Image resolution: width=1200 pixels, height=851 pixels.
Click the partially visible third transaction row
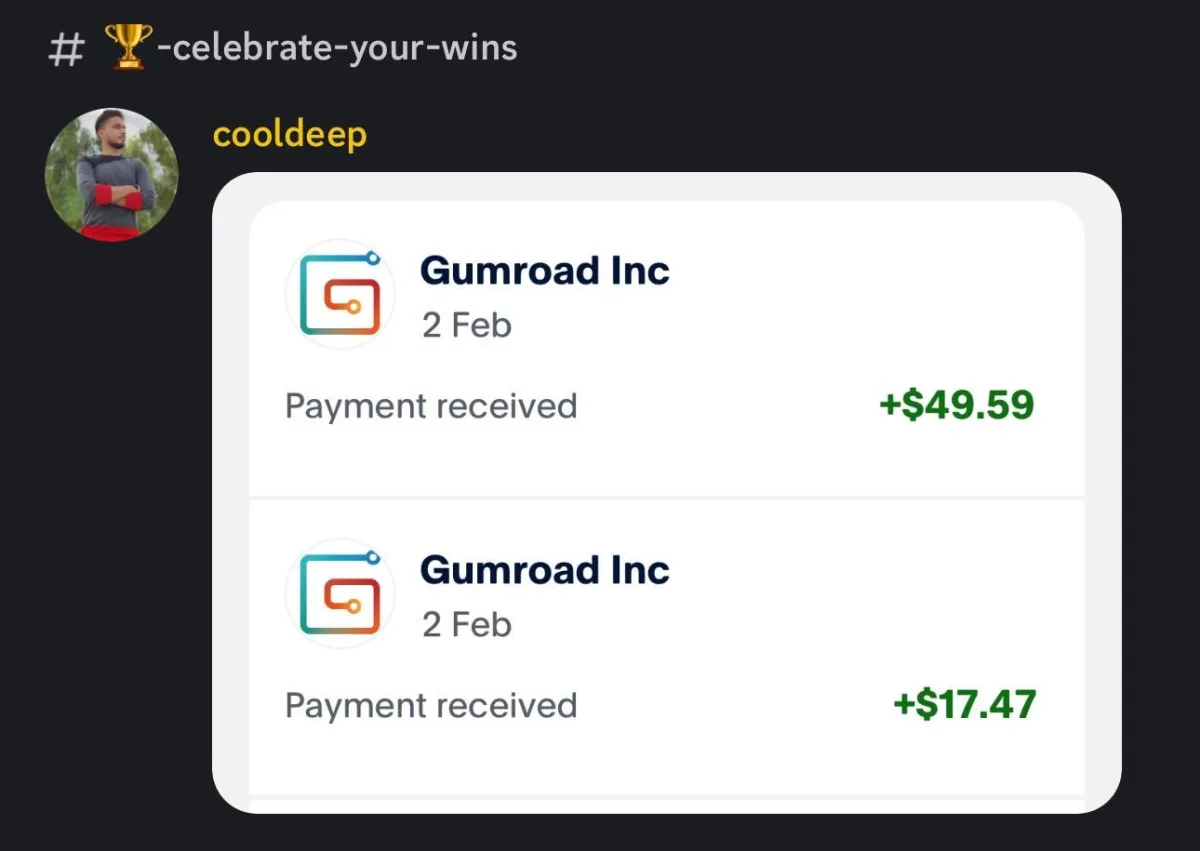point(667,806)
